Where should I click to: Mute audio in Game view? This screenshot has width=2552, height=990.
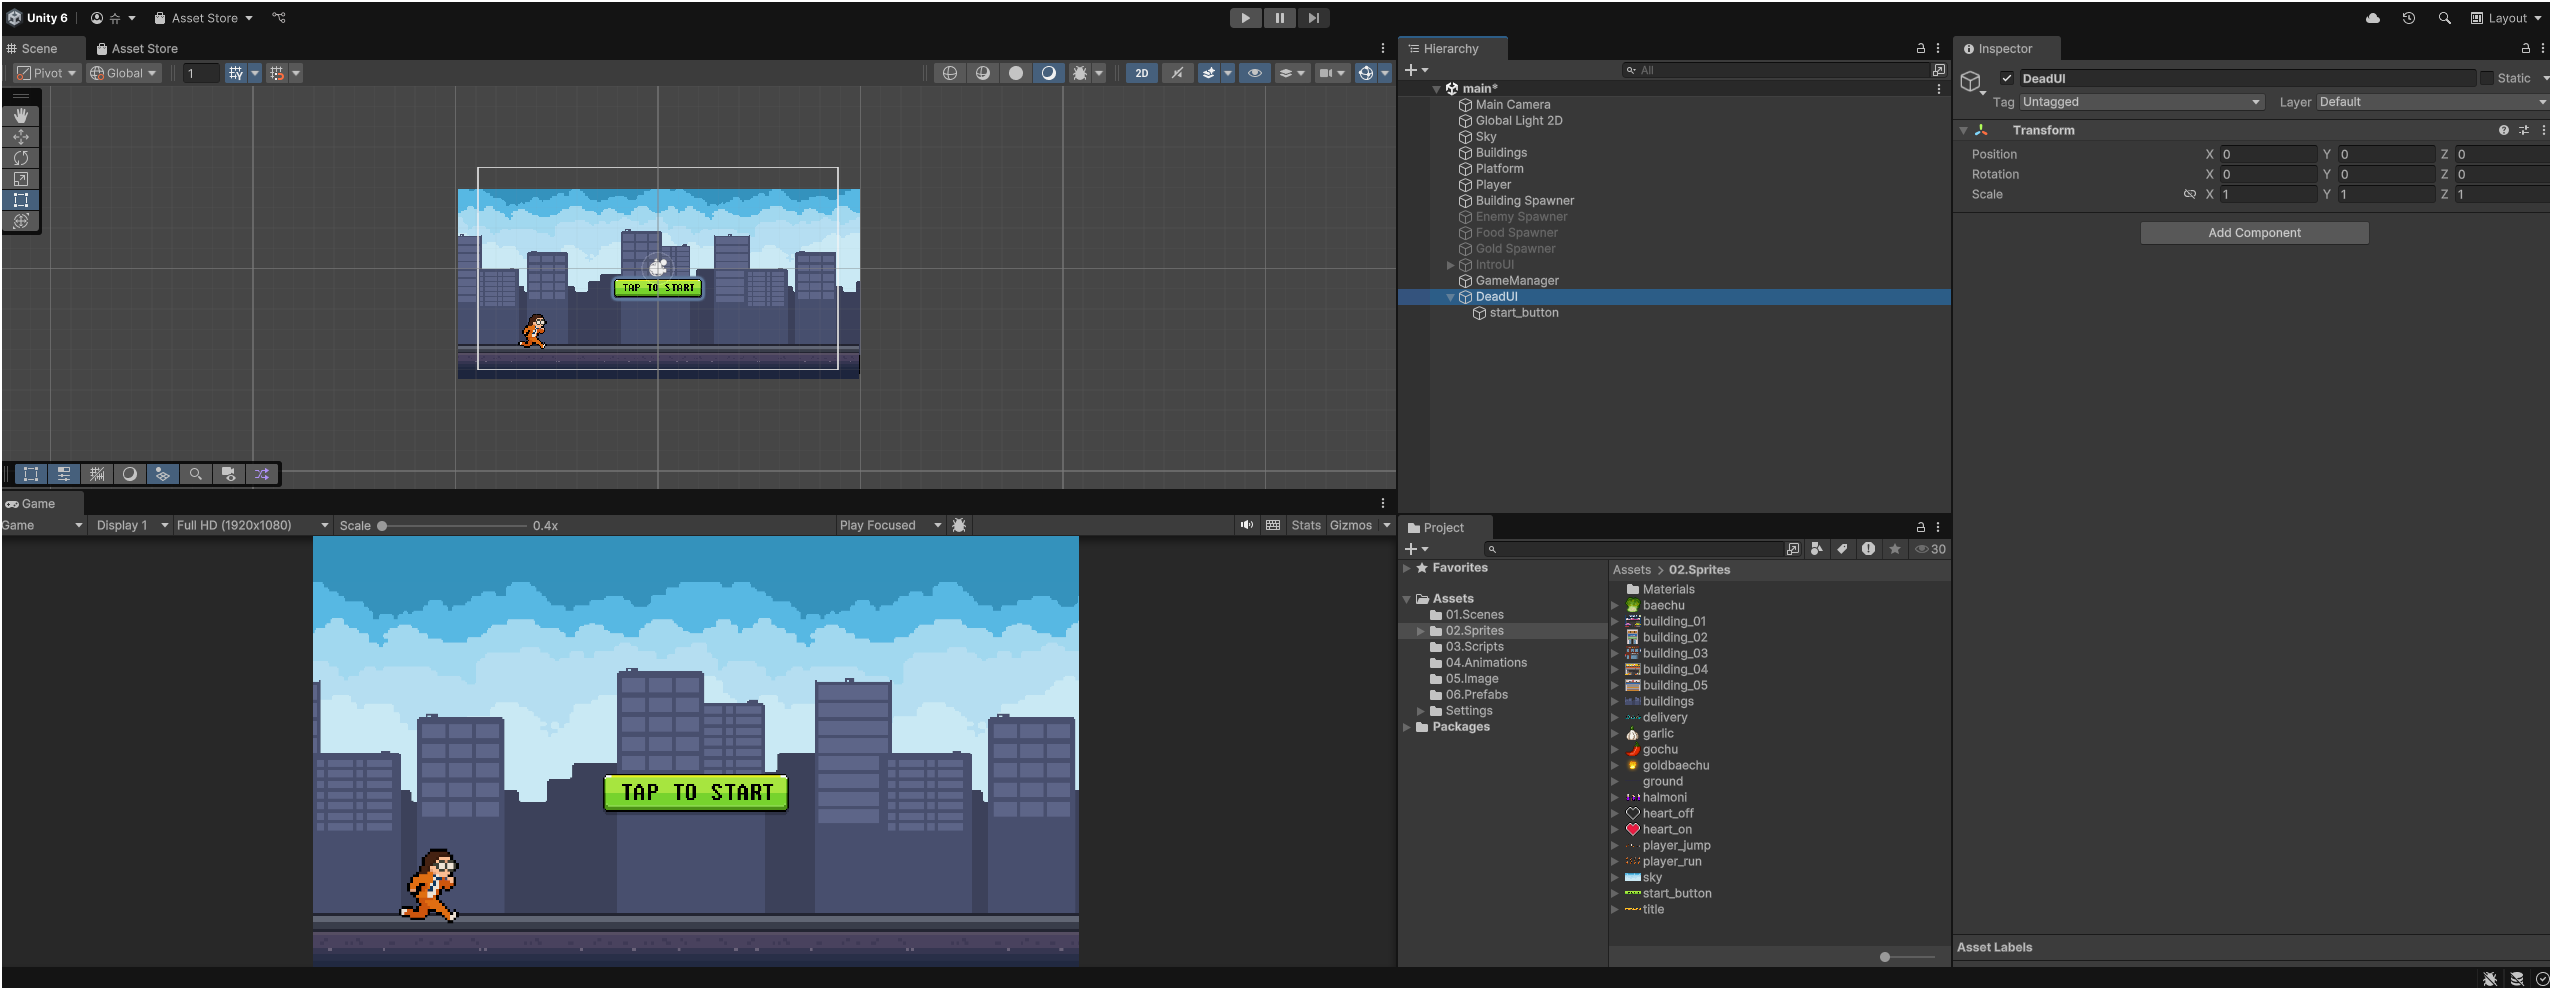(x=1246, y=525)
